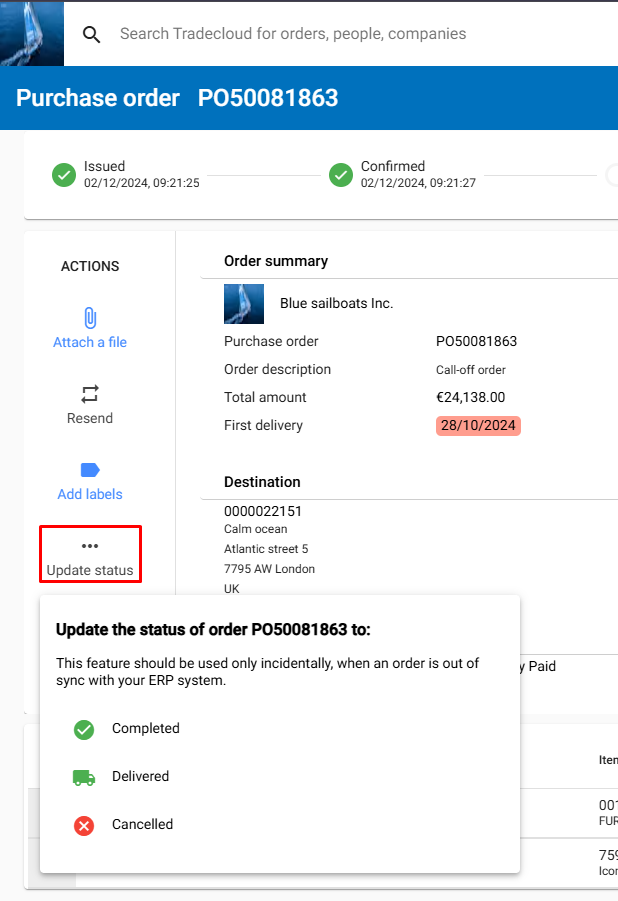Click the search magnifier icon
The width and height of the screenshot is (618, 901).
pos(91,34)
